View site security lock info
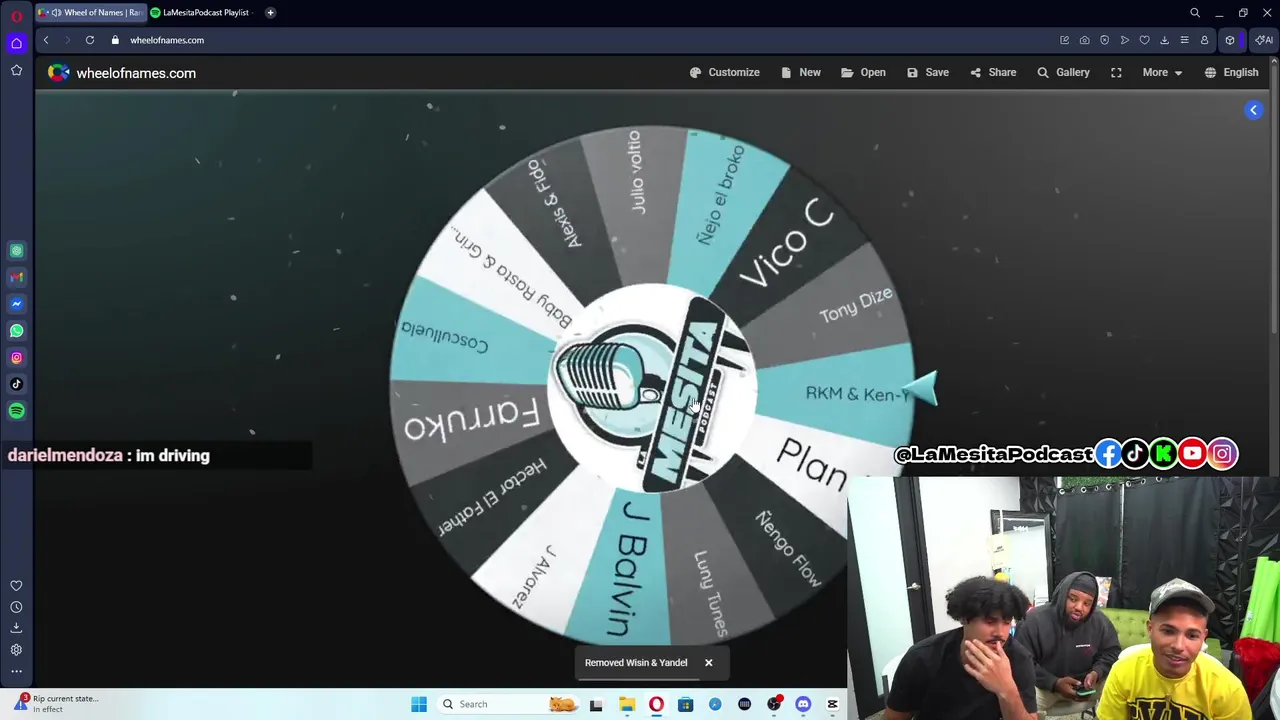This screenshot has width=1280, height=720. [115, 40]
